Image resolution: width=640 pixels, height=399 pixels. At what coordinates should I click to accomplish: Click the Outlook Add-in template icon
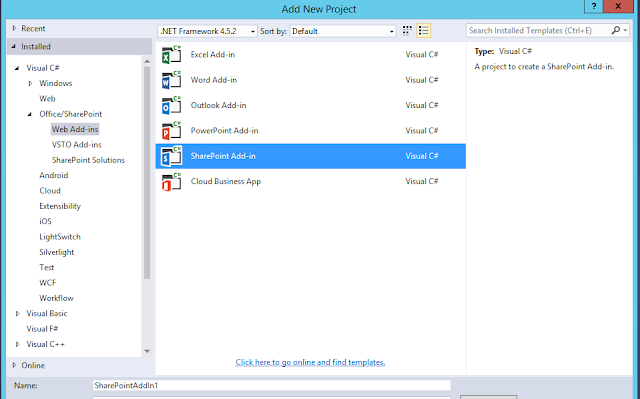click(171, 105)
